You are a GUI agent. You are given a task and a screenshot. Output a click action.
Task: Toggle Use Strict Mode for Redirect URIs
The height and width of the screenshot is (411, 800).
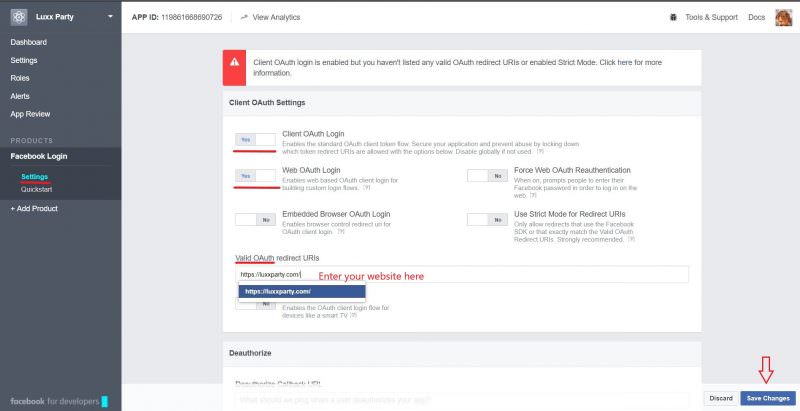click(x=487, y=220)
